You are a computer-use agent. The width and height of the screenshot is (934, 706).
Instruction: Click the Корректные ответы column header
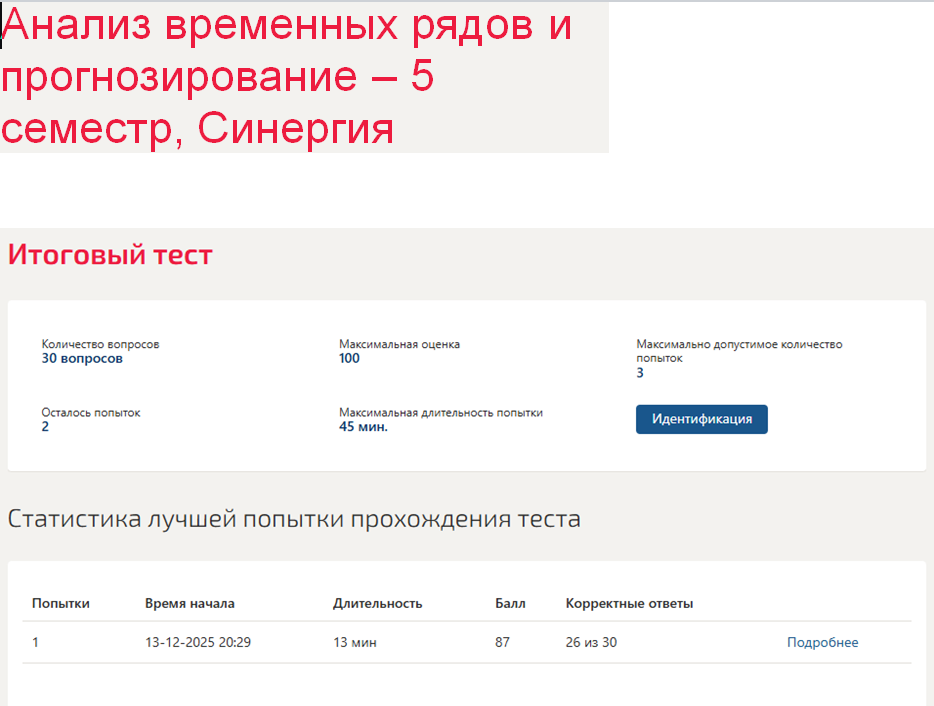point(629,604)
